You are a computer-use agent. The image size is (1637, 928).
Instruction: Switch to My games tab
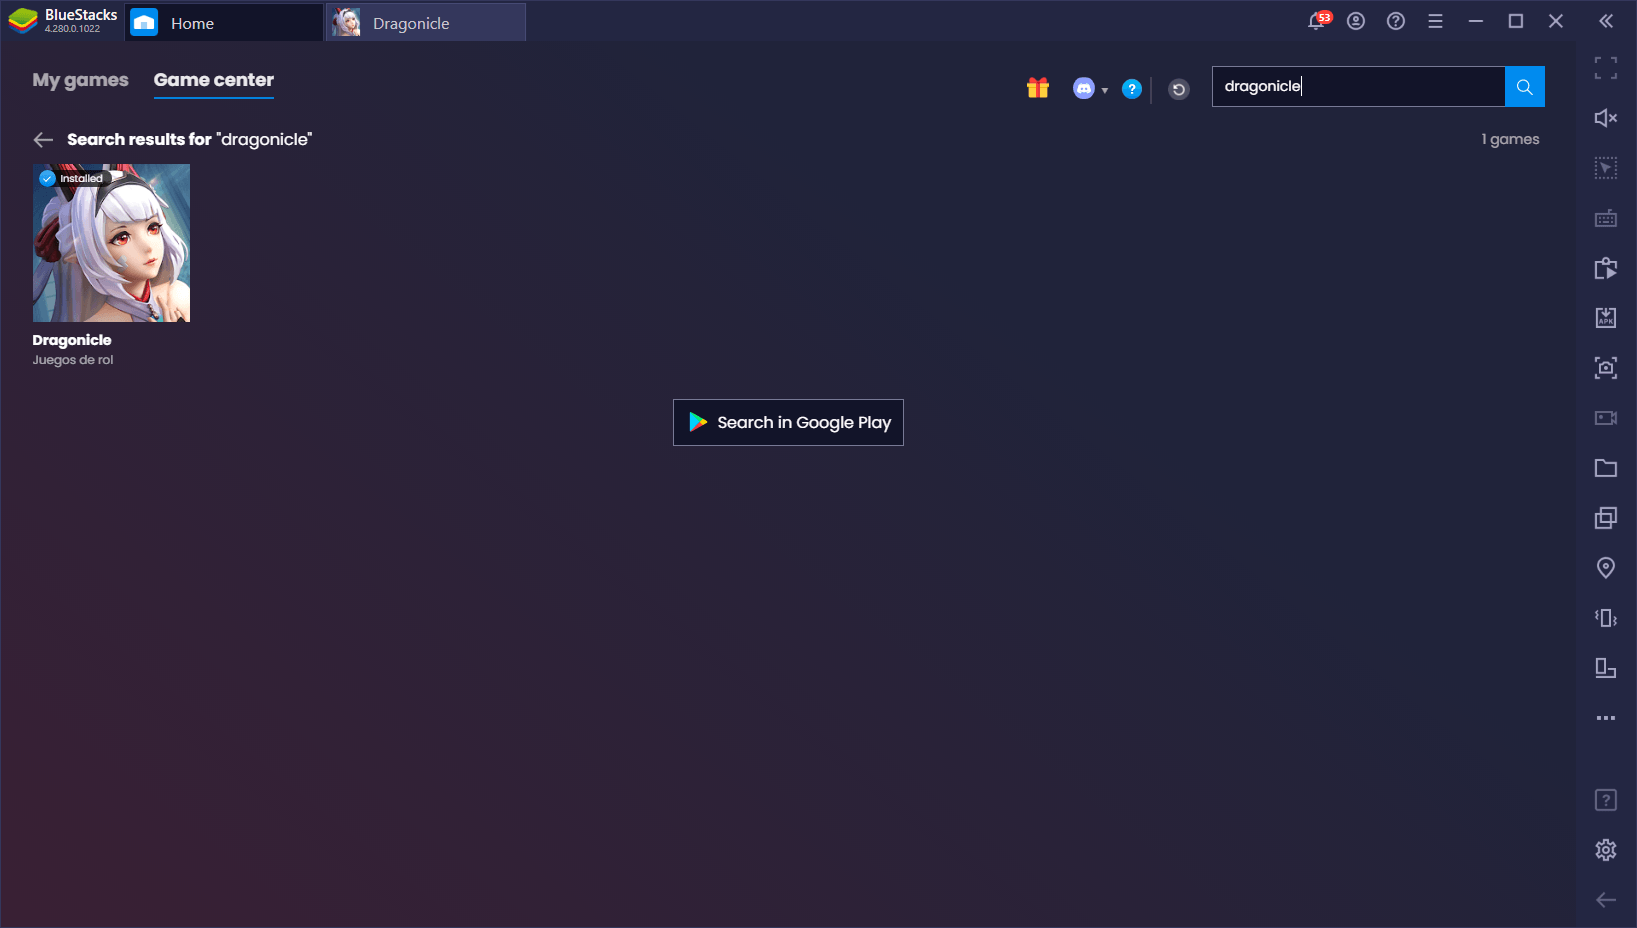click(80, 80)
